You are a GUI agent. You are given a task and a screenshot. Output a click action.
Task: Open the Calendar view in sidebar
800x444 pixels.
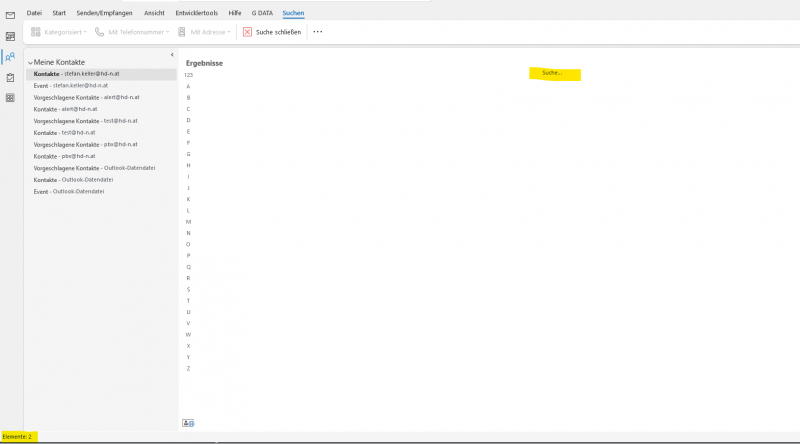(10, 36)
